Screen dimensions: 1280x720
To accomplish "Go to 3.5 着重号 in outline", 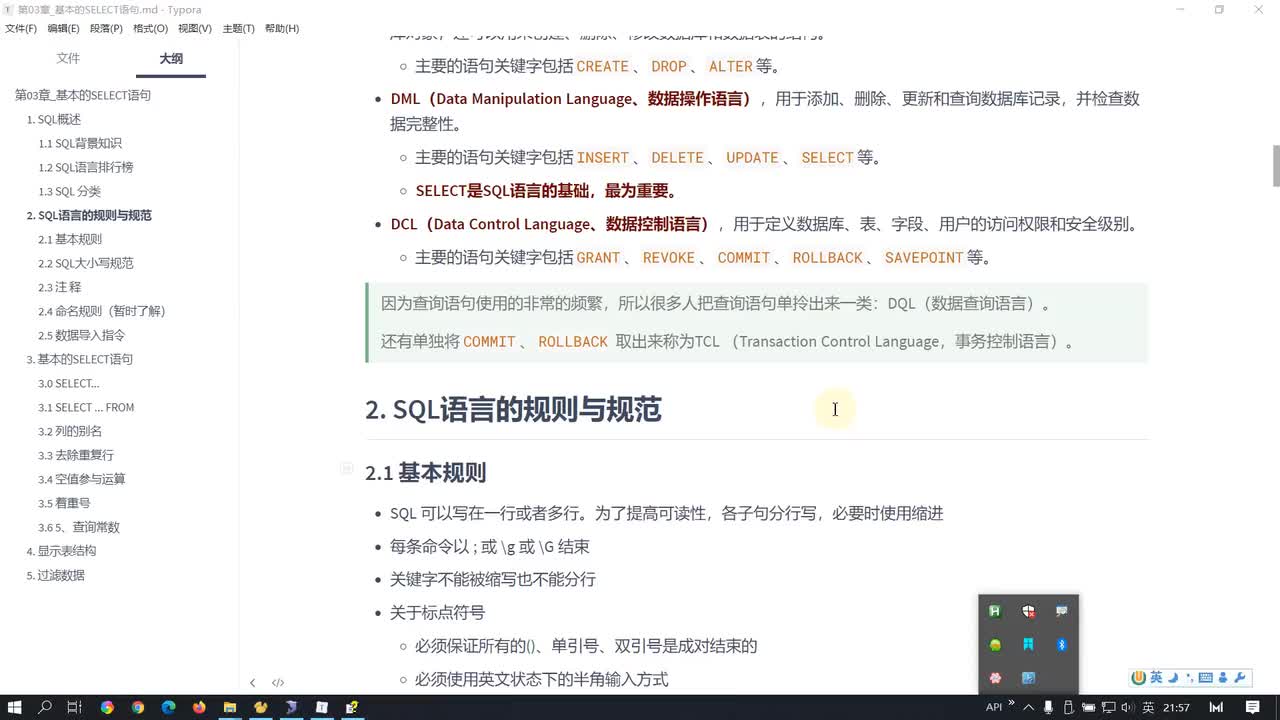I will 64,503.
